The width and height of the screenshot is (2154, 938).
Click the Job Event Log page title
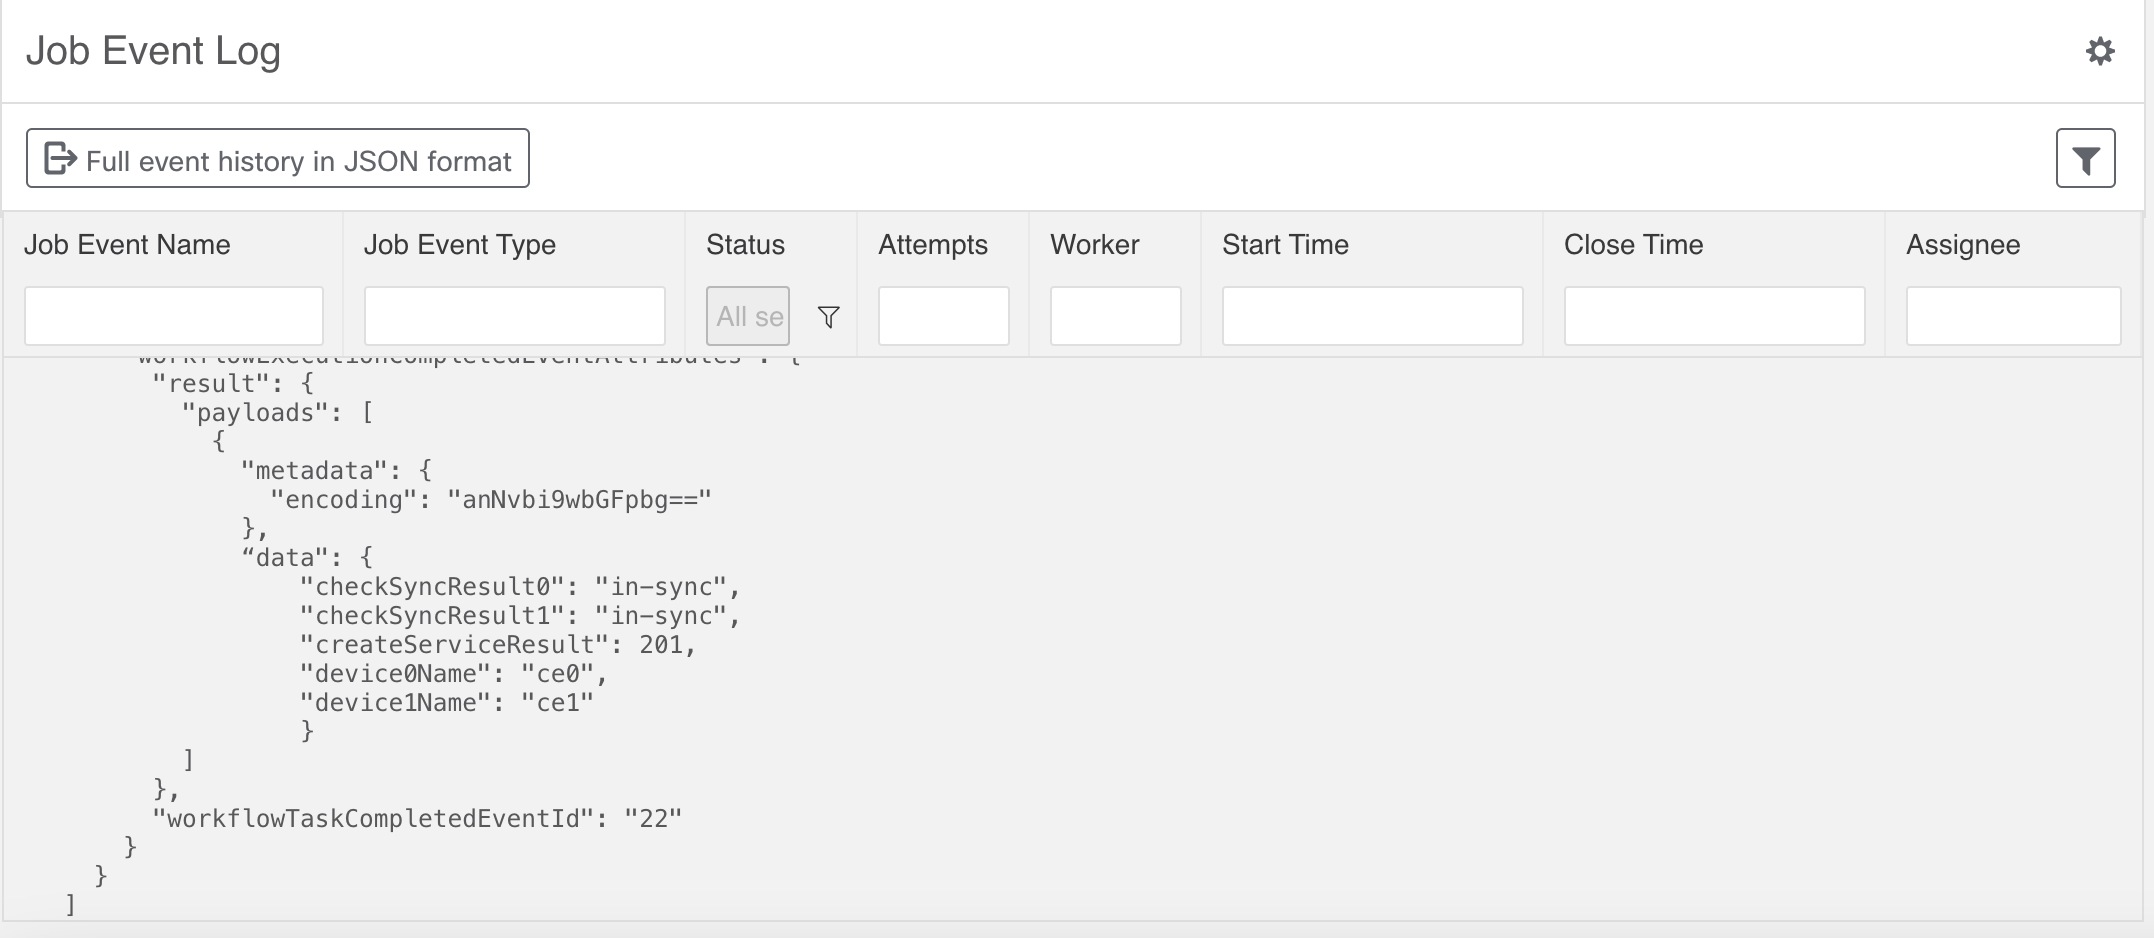[x=154, y=49]
